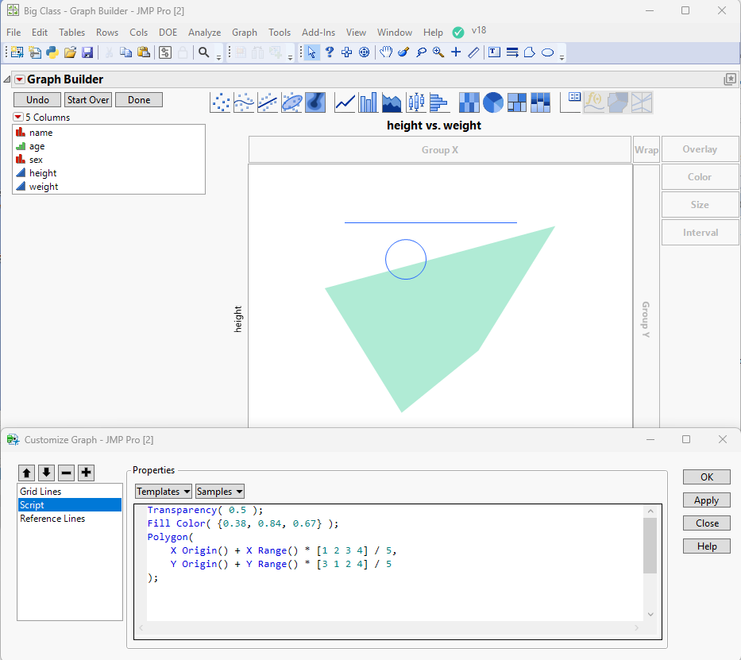Select the Line chart element icon
This screenshot has width=741, height=660.
(x=345, y=102)
